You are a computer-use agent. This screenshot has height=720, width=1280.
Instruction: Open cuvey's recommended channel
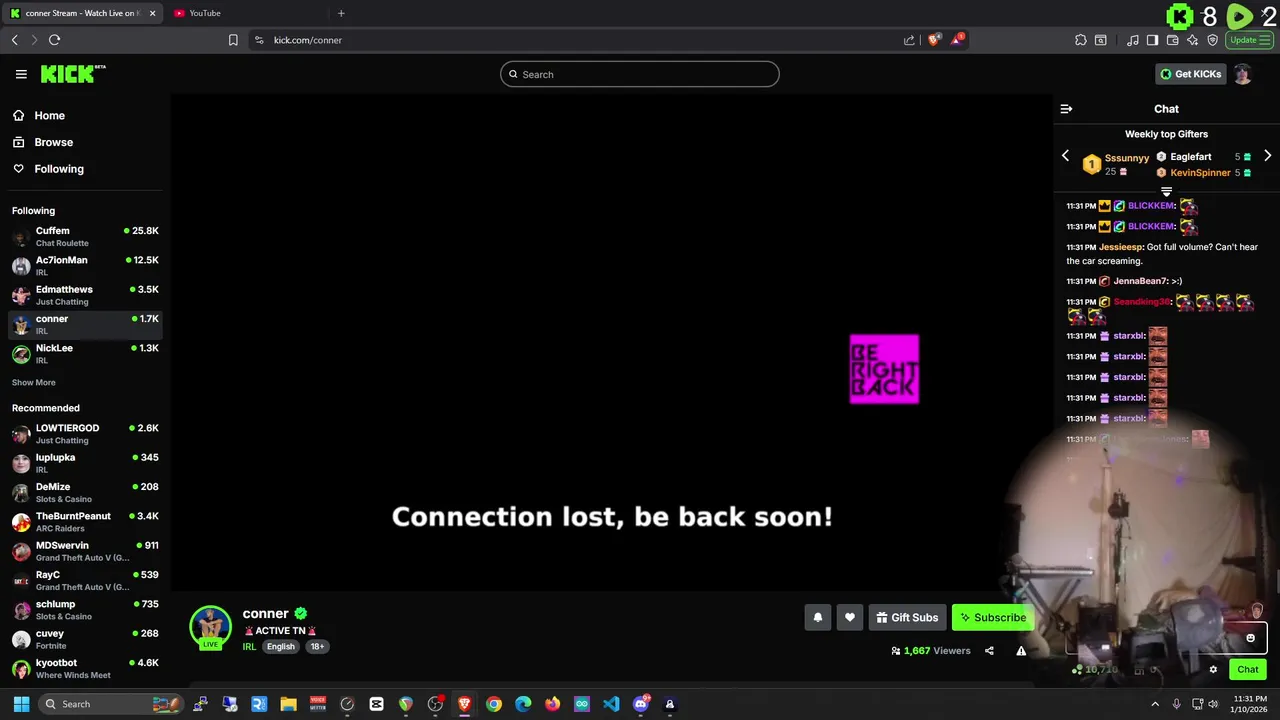pos(85,639)
